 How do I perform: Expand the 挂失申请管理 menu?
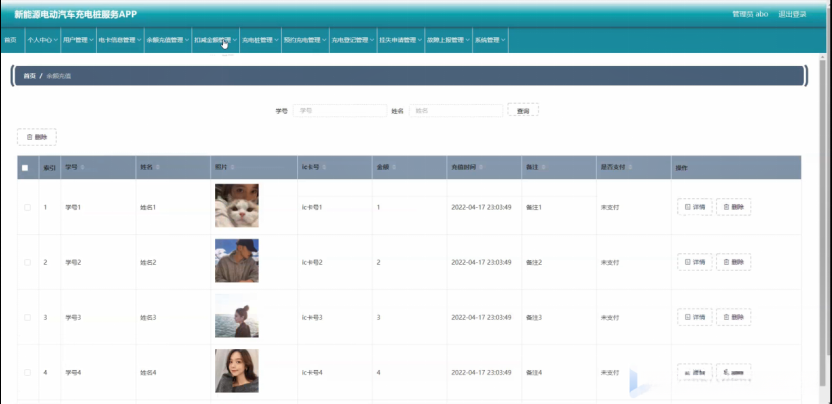(x=401, y=40)
